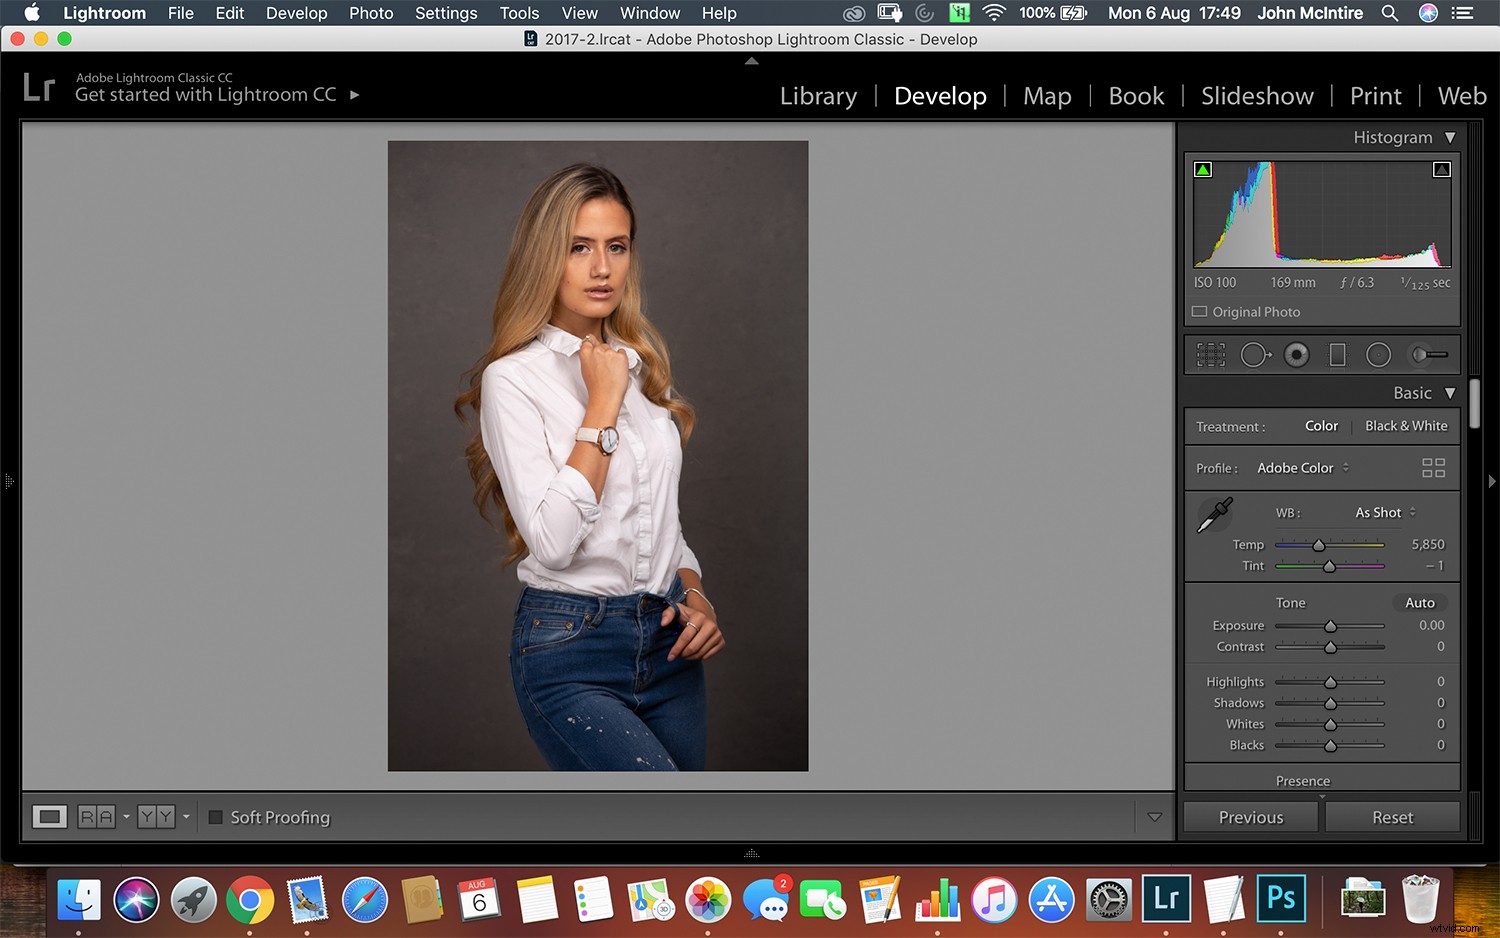Collapse the Histogram panel

click(x=1448, y=137)
